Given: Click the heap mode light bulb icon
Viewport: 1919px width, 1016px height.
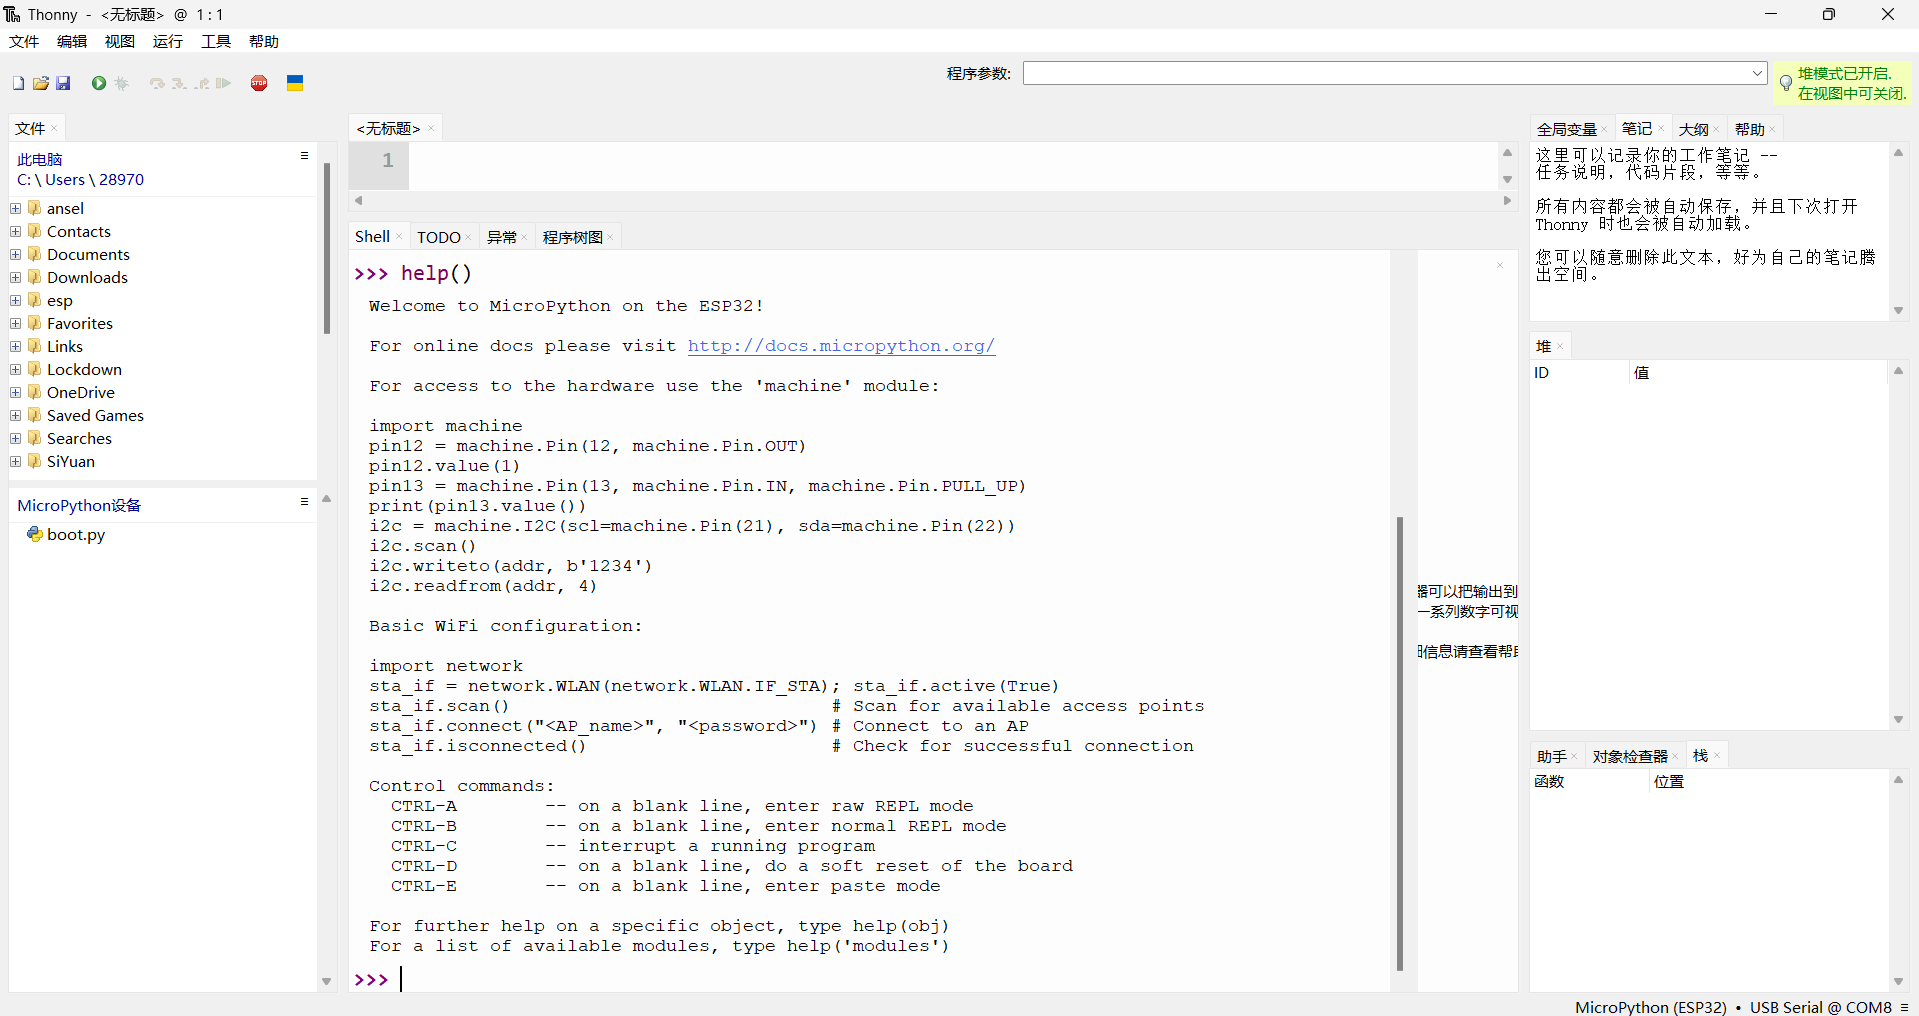Looking at the screenshot, I should tap(1786, 83).
